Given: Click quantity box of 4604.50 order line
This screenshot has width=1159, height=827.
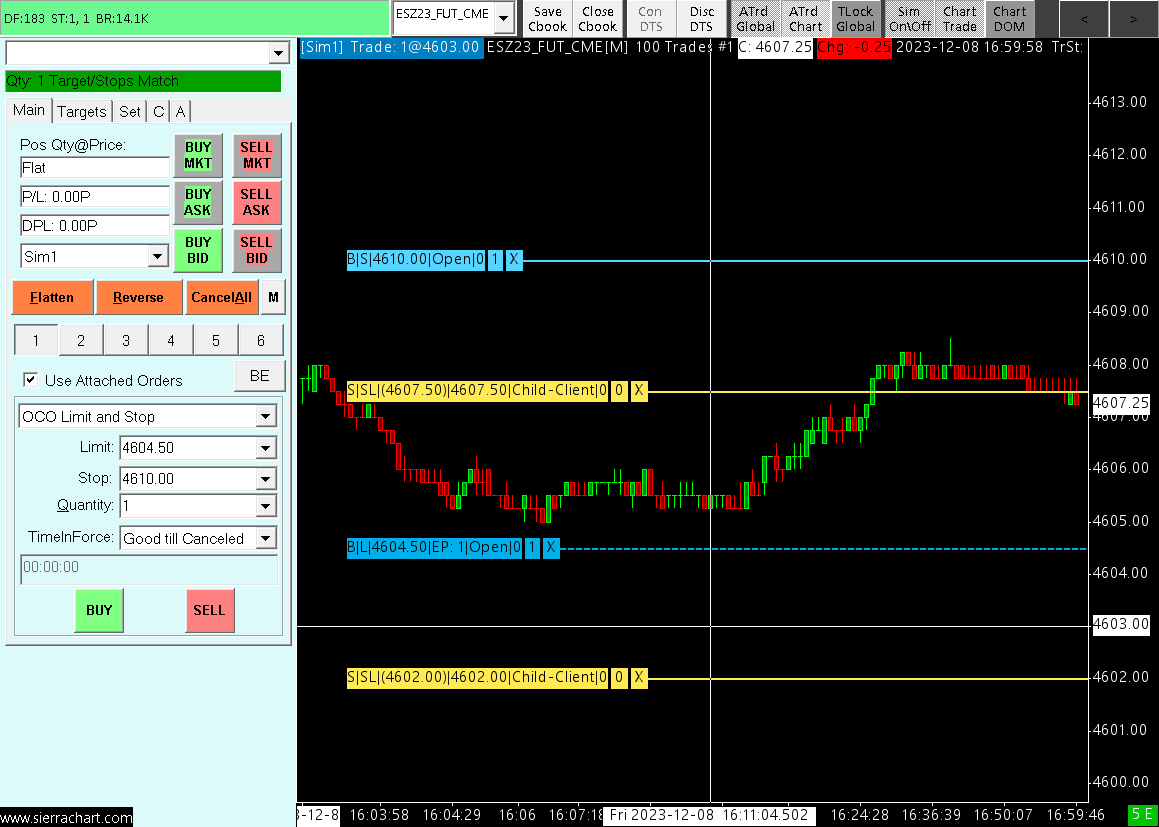Looking at the screenshot, I should pos(532,548).
